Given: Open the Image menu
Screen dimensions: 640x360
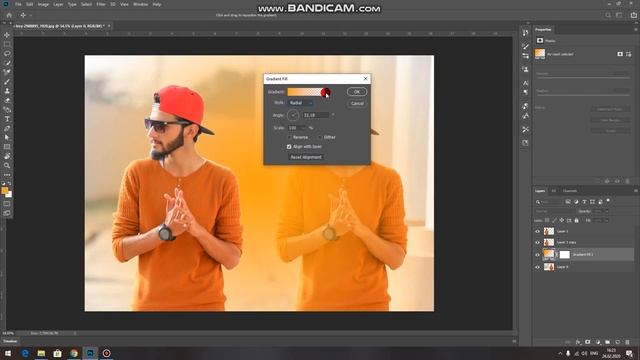Looking at the screenshot, I should click(43, 4).
